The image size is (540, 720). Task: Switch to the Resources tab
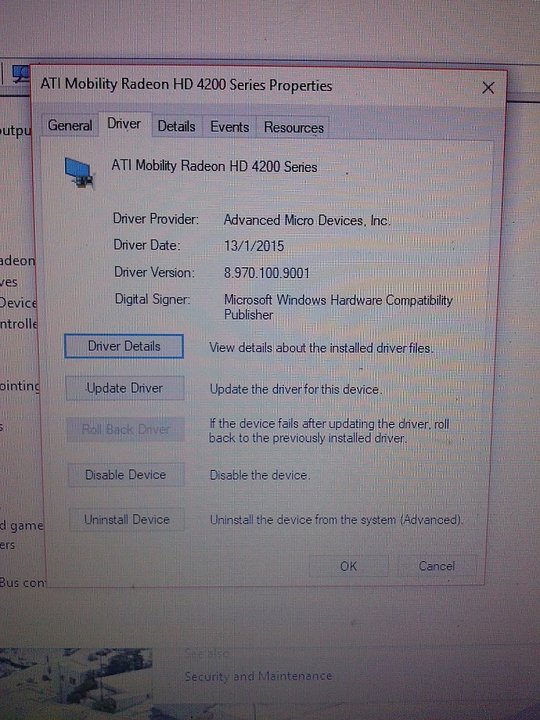(294, 128)
